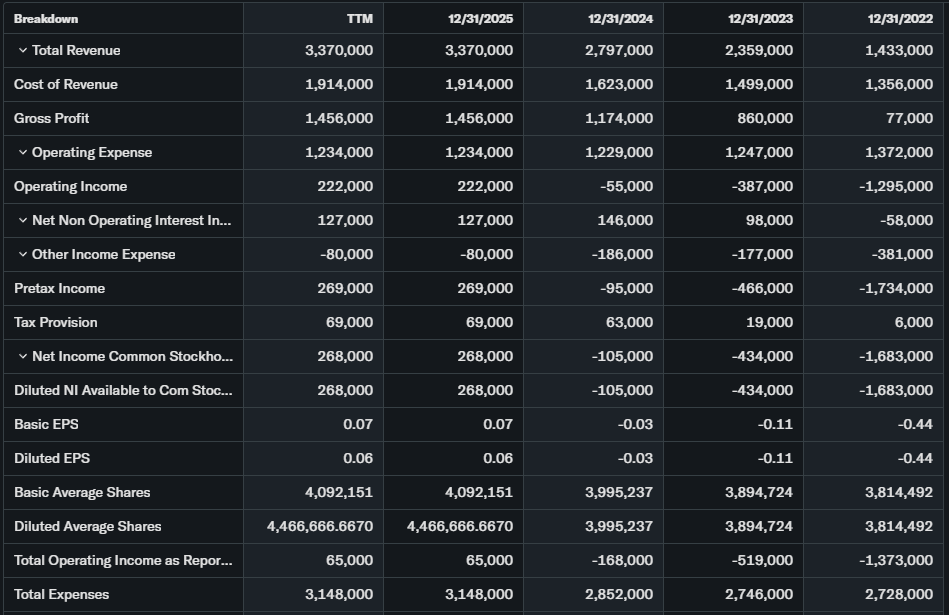Click the Total Expenses row label
Screen dimensions: 949x615
click(61, 595)
